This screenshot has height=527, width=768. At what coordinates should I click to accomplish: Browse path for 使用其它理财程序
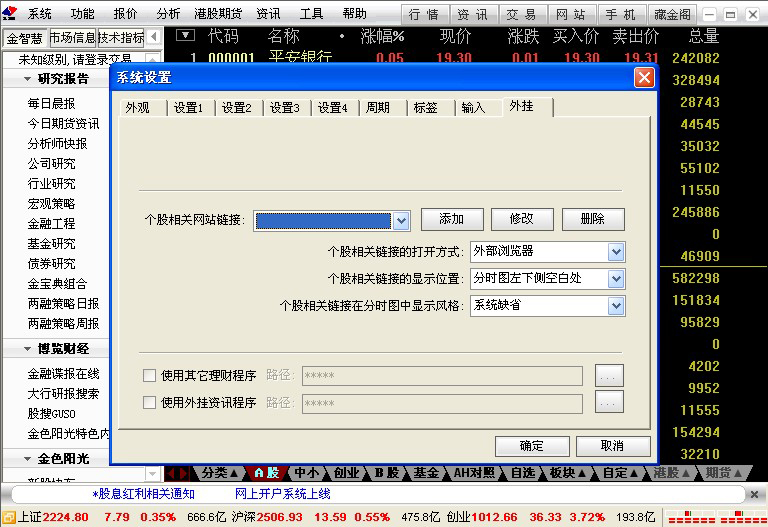pos(609,376)
